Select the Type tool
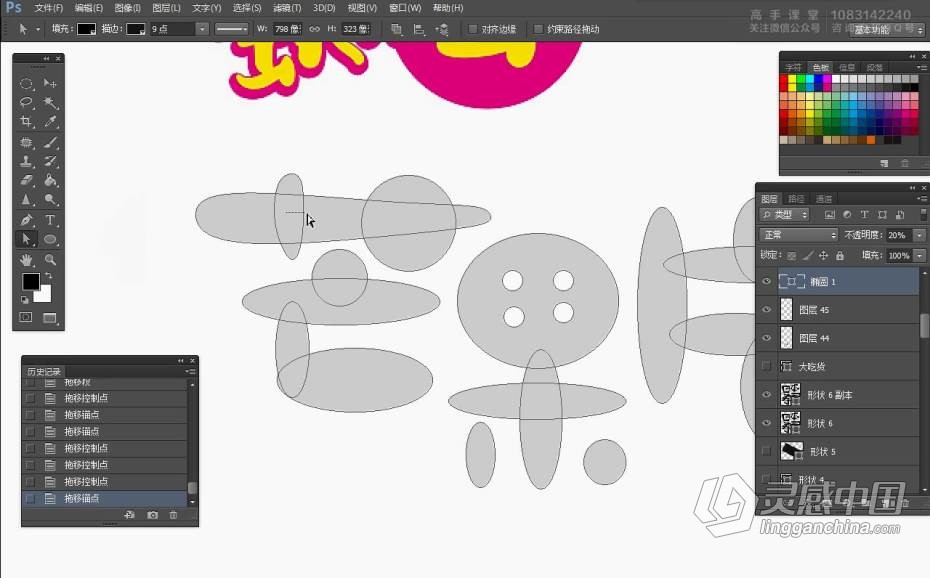930x578 pixels. click(50, 220)
